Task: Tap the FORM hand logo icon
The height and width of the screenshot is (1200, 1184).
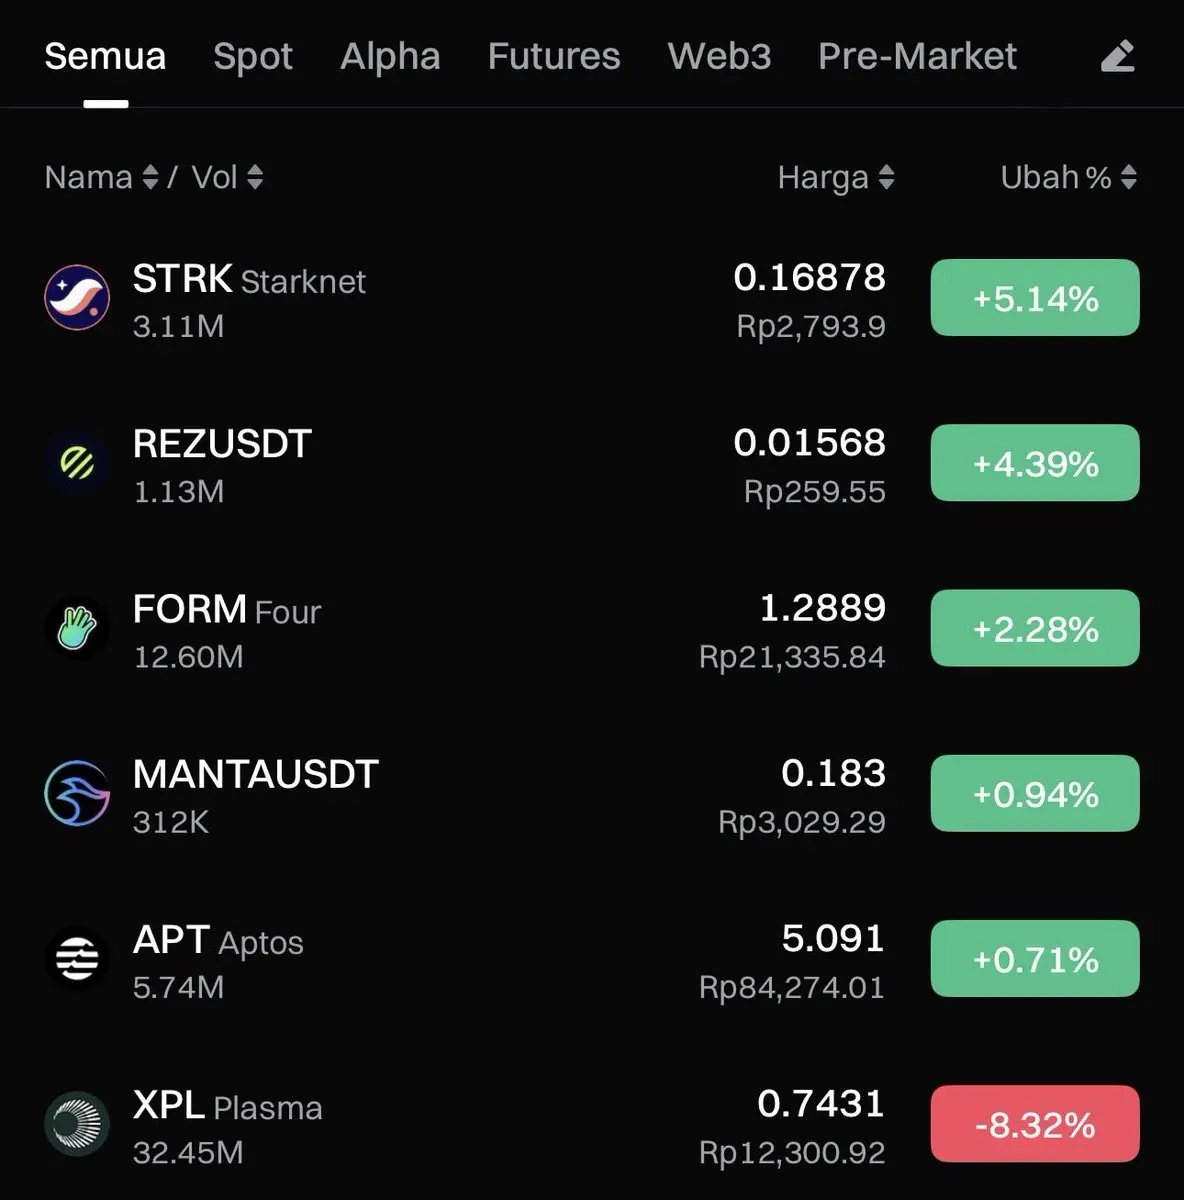Action: tap(77, 628)
